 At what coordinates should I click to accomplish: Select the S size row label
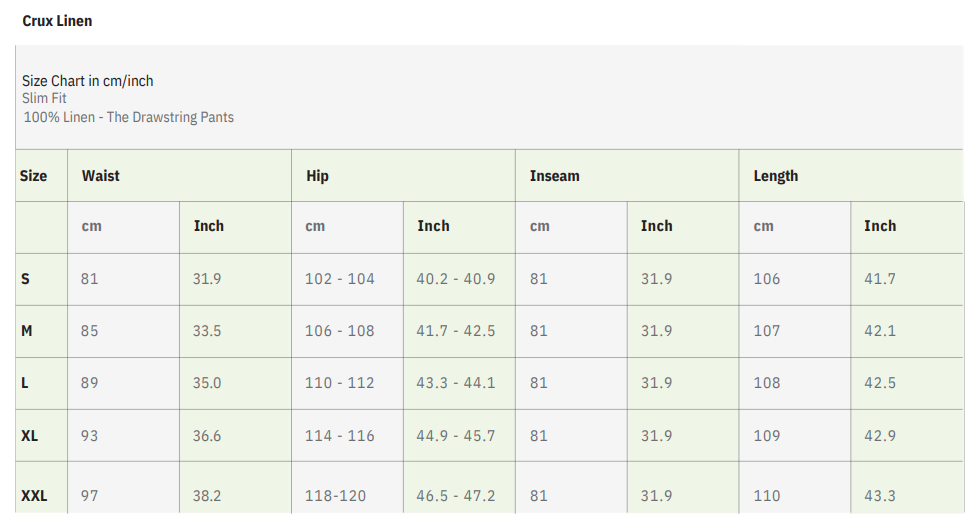(26, 279)
